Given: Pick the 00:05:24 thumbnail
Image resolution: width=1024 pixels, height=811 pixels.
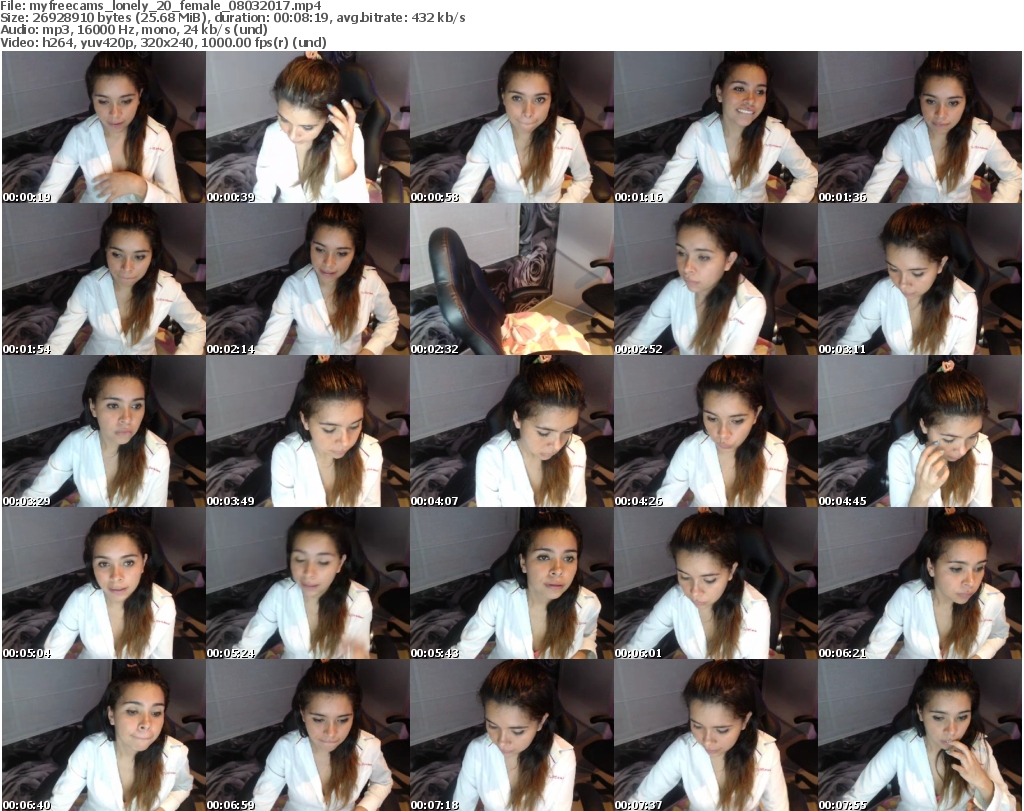Looking at the screenshot, I should 308,583.
